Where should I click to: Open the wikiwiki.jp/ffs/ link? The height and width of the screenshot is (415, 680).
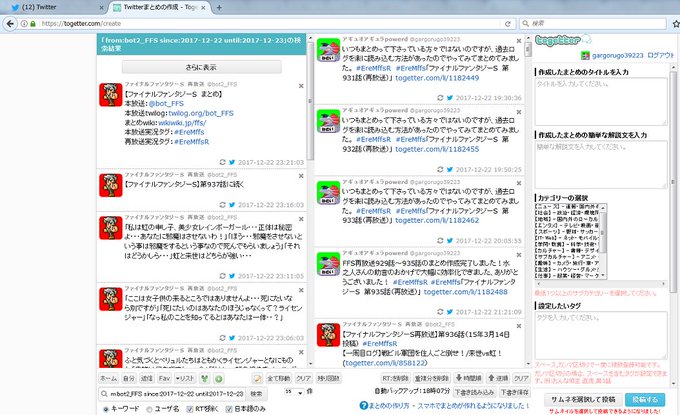coord(182,123)
